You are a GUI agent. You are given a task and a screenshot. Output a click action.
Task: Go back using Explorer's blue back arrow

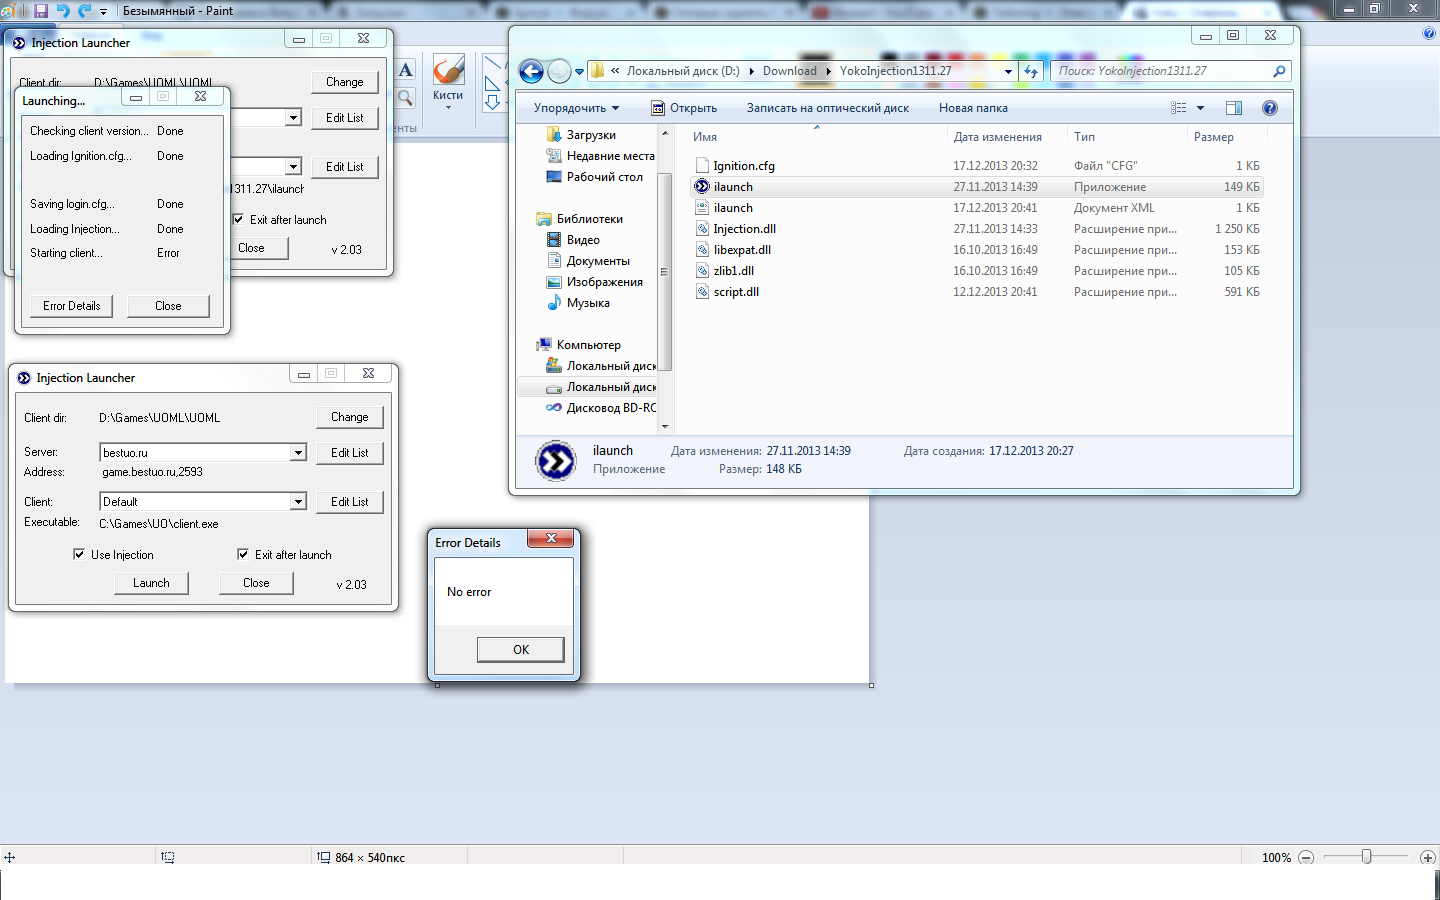tap(532, 71)
